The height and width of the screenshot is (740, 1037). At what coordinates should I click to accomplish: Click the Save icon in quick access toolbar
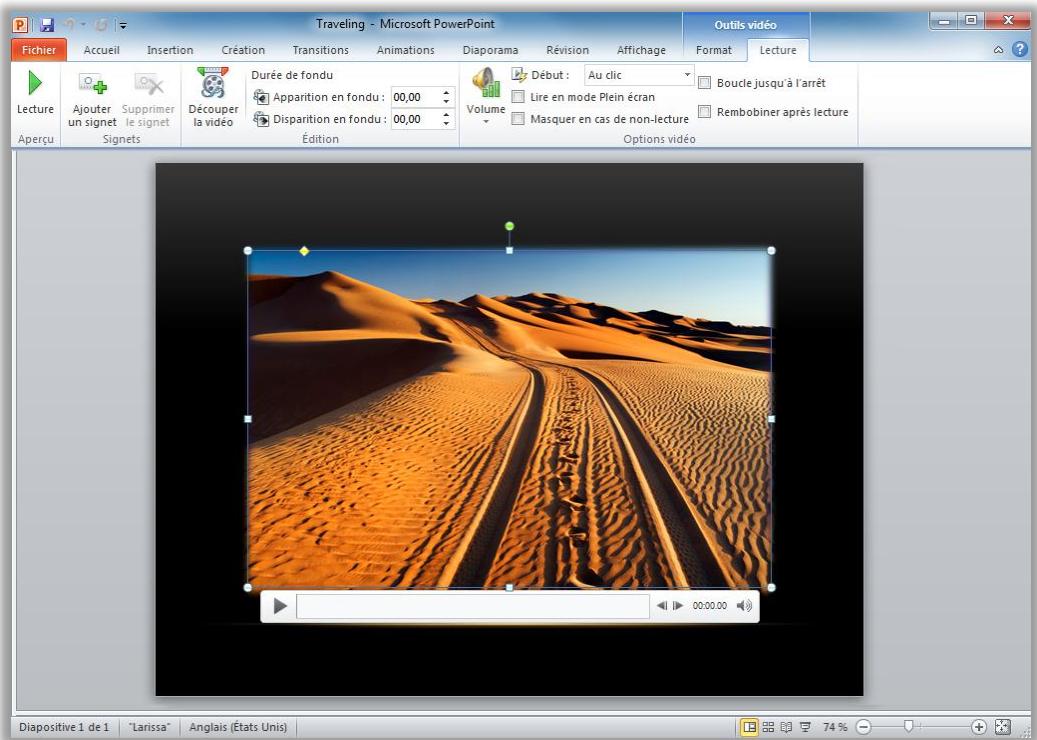coord(47,25)
